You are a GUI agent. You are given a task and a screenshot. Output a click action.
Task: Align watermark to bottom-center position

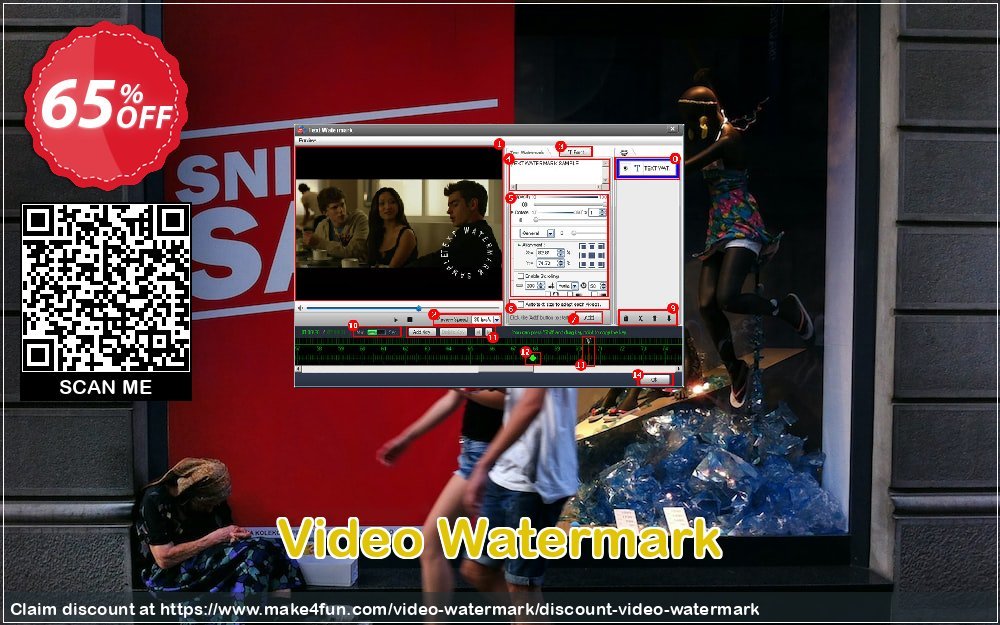(x=592, y=264)
